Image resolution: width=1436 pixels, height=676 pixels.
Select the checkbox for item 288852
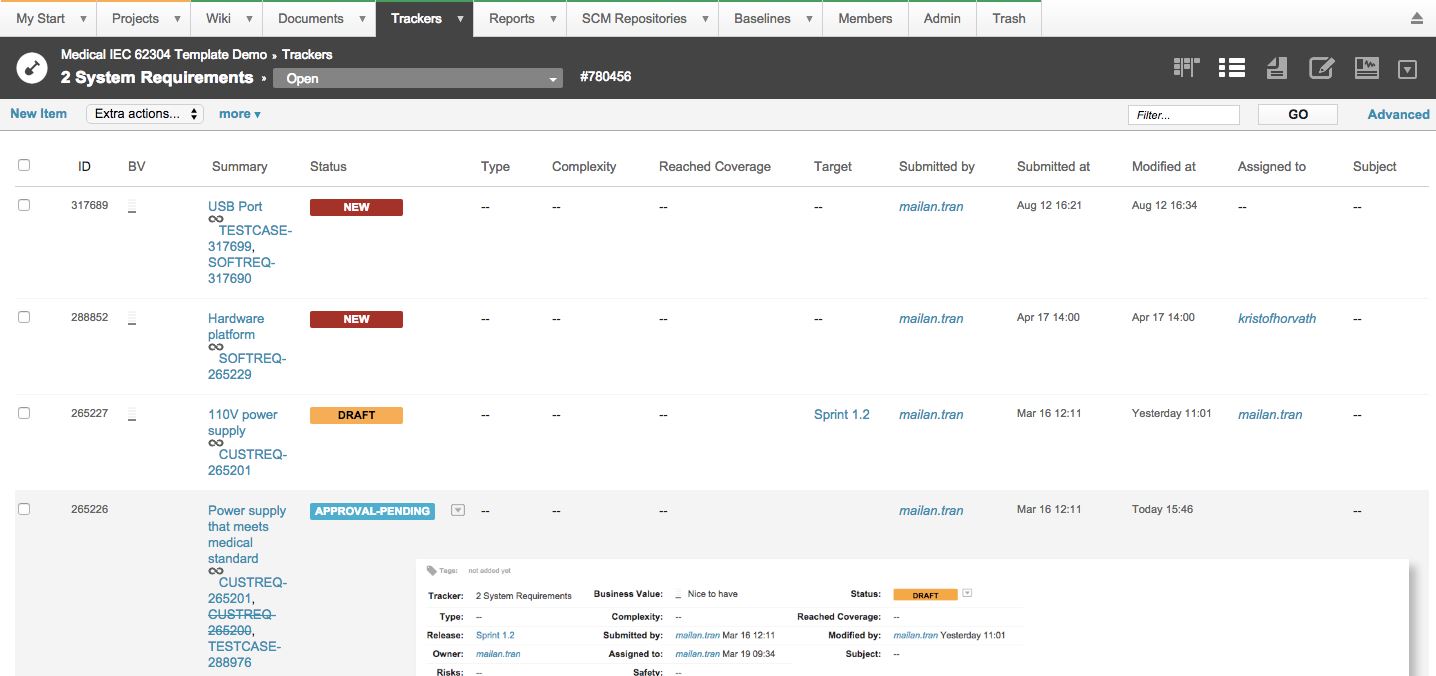(24, 317)
